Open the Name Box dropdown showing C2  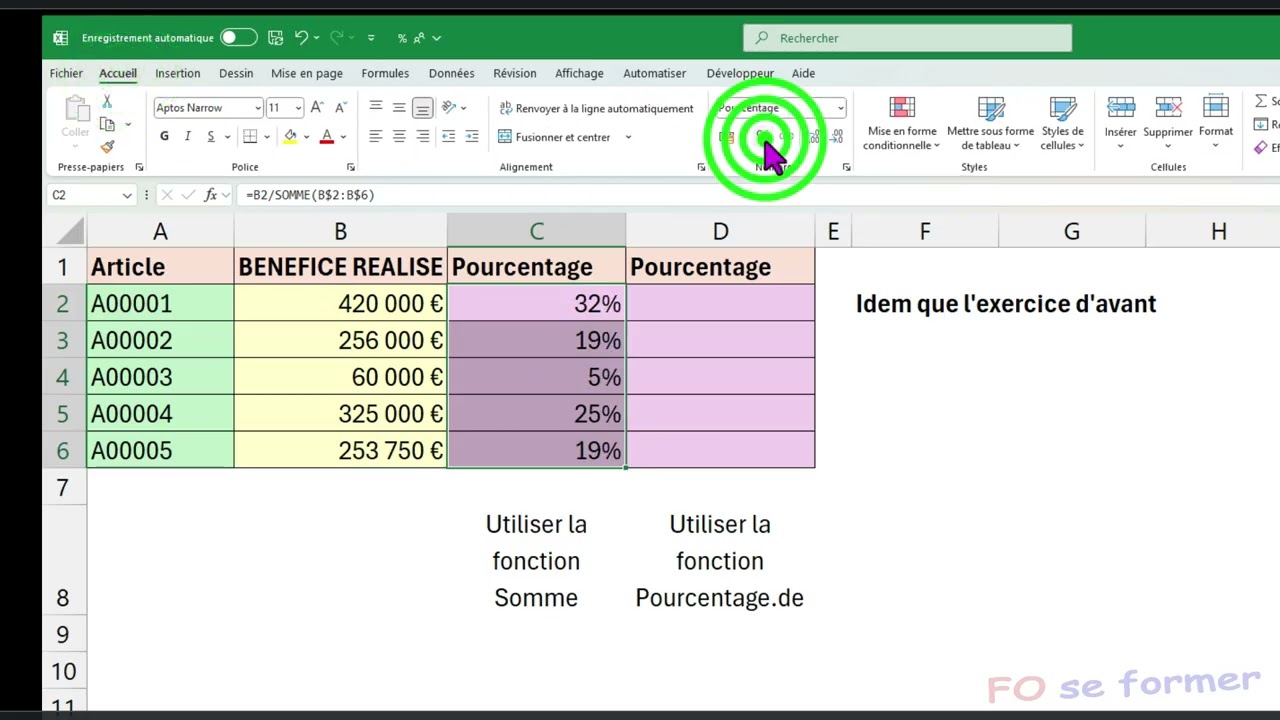coord(127,195)
